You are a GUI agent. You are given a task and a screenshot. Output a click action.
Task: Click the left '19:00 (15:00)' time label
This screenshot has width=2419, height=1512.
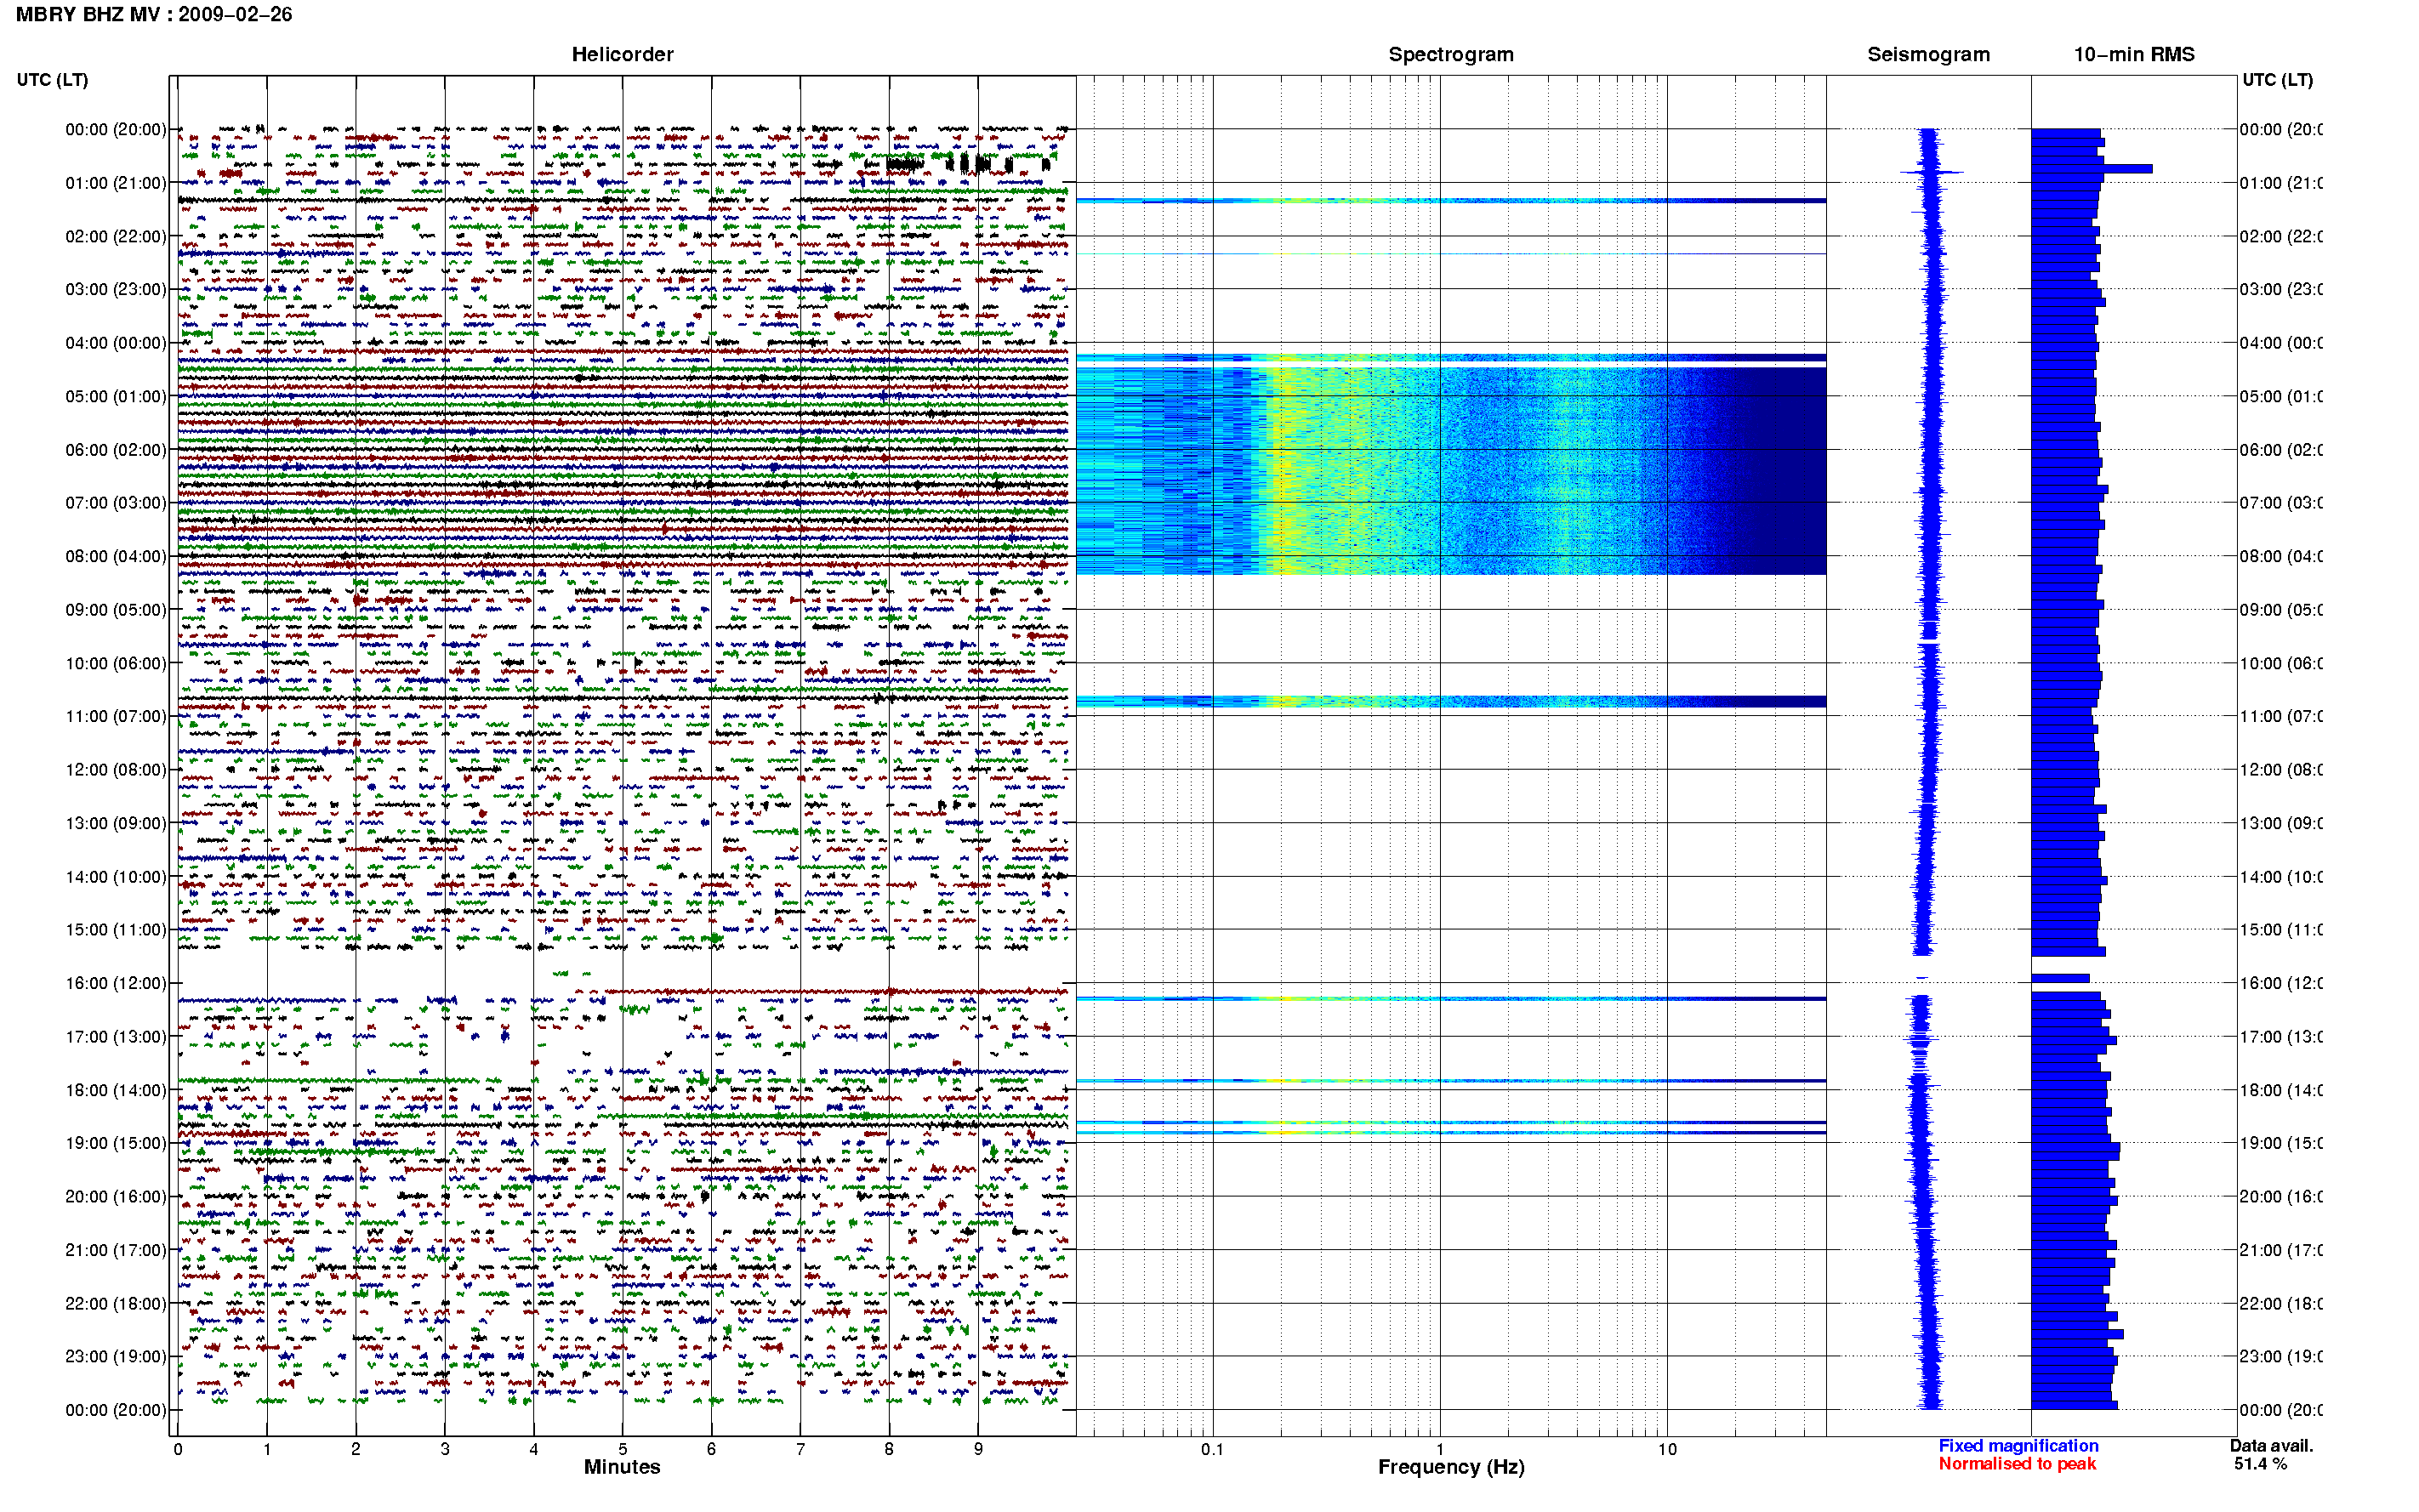[x=116, y=1143]
